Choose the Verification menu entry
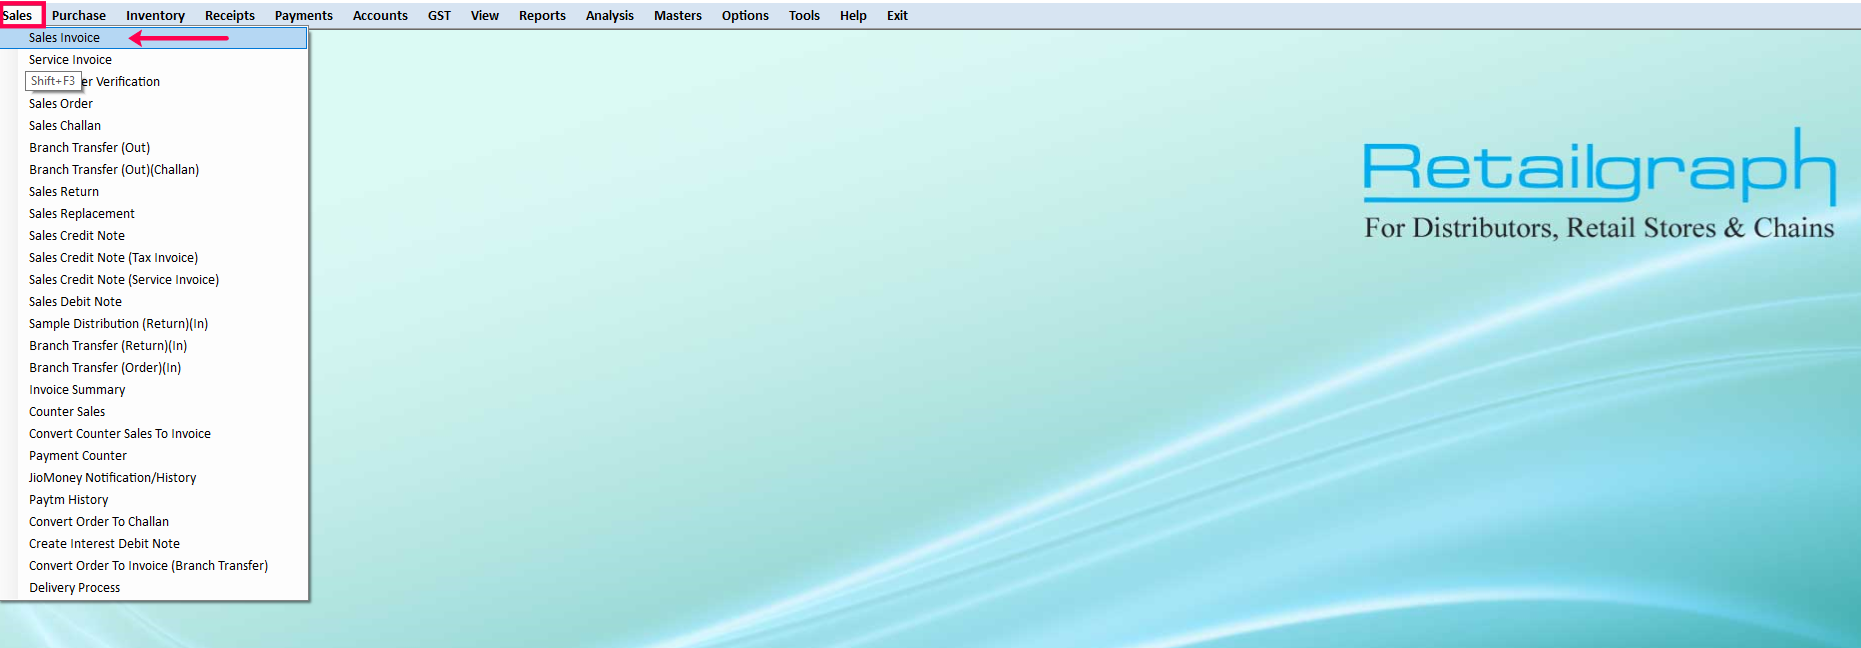This screenshot has height=648, width=1861. [154, 82]
